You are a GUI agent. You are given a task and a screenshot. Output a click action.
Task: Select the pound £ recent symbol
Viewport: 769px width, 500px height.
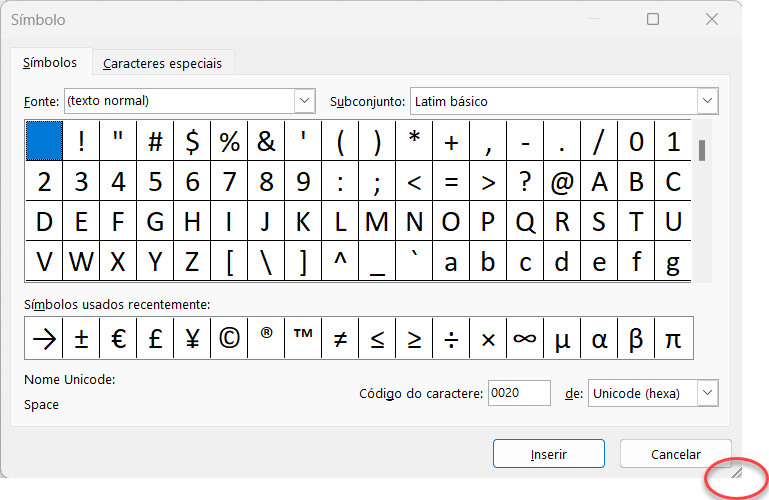click(x=155, y=338)
